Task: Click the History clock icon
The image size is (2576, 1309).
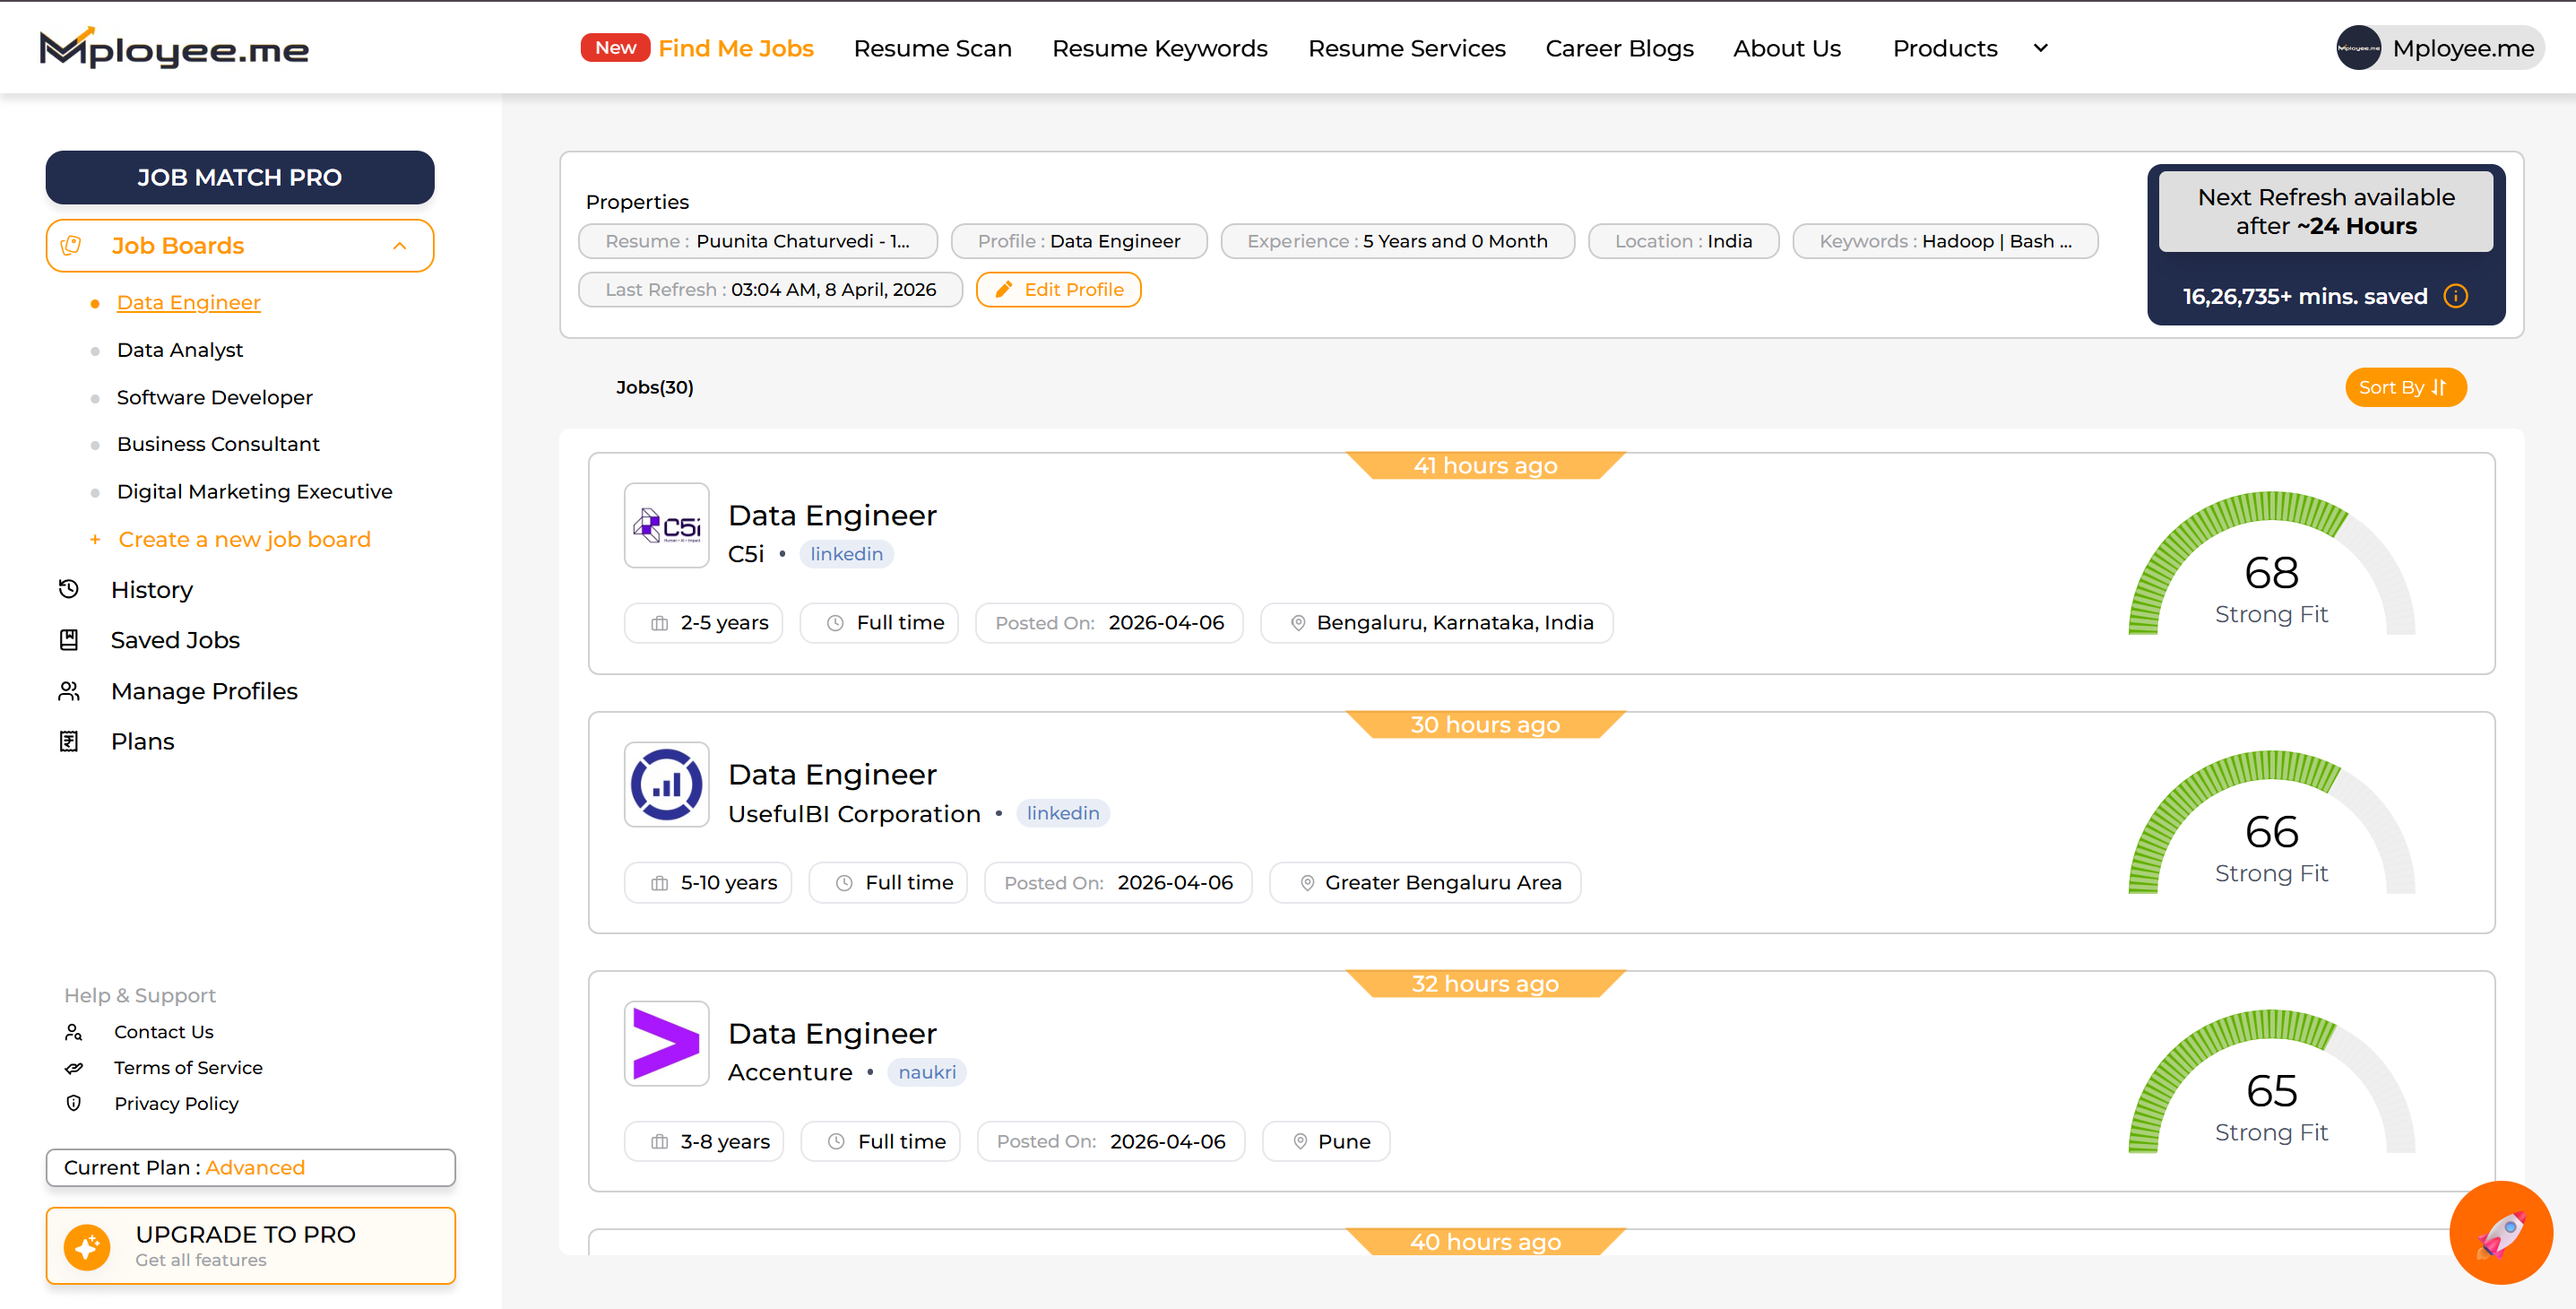Action: pos(69,589)
